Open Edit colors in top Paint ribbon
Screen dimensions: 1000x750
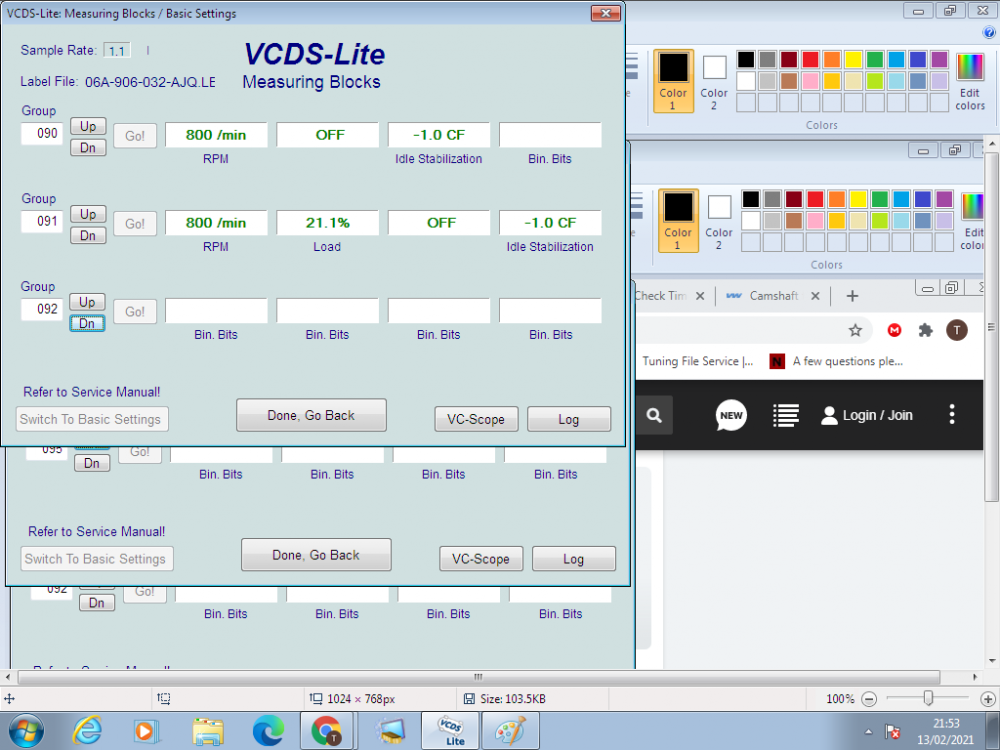[x=970, y=82]
